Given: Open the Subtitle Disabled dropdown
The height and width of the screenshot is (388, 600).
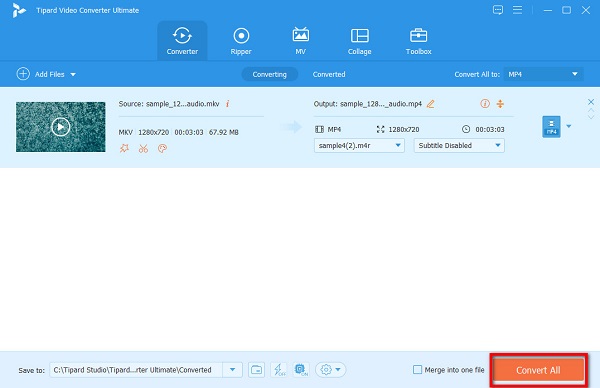Looking at the screenshot, I should 459,145.
